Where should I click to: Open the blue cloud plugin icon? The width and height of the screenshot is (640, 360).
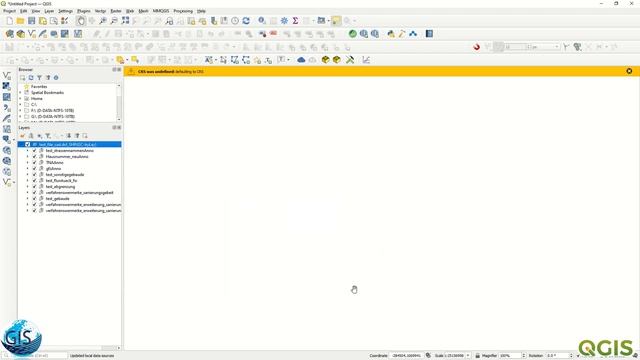point(301,60)
